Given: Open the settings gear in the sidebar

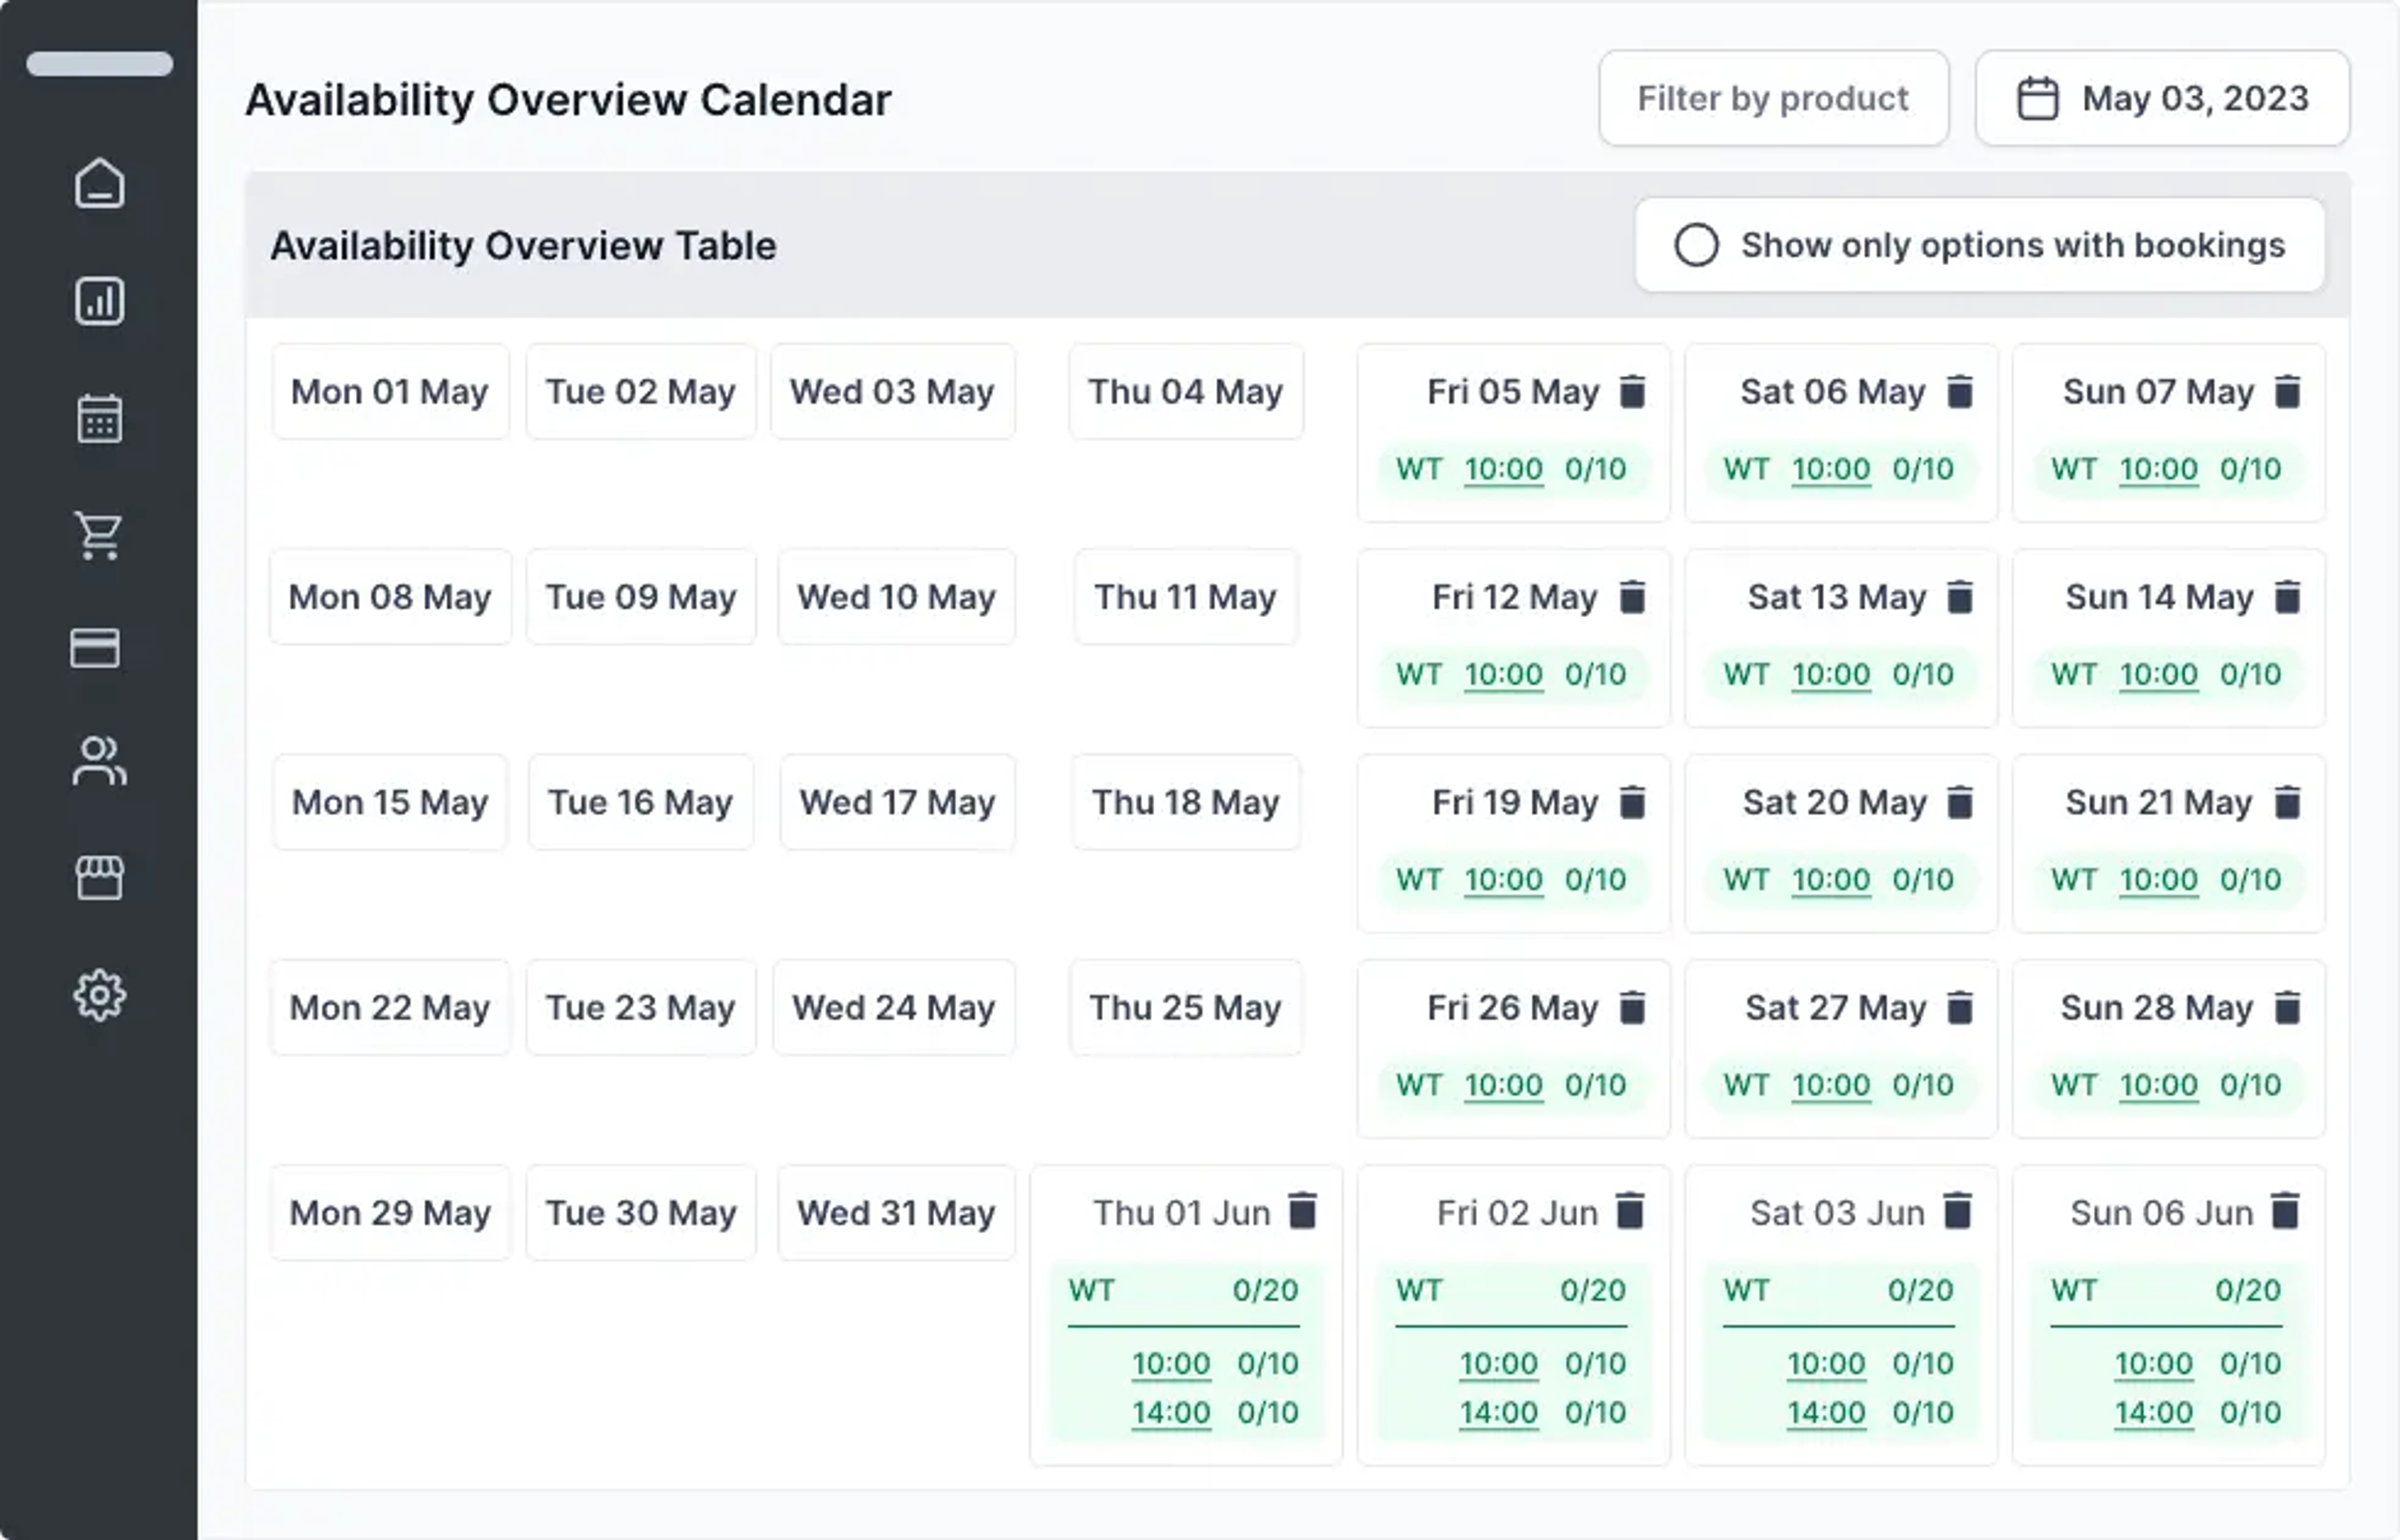Looking at the screenshot, I should click(99, 995).
